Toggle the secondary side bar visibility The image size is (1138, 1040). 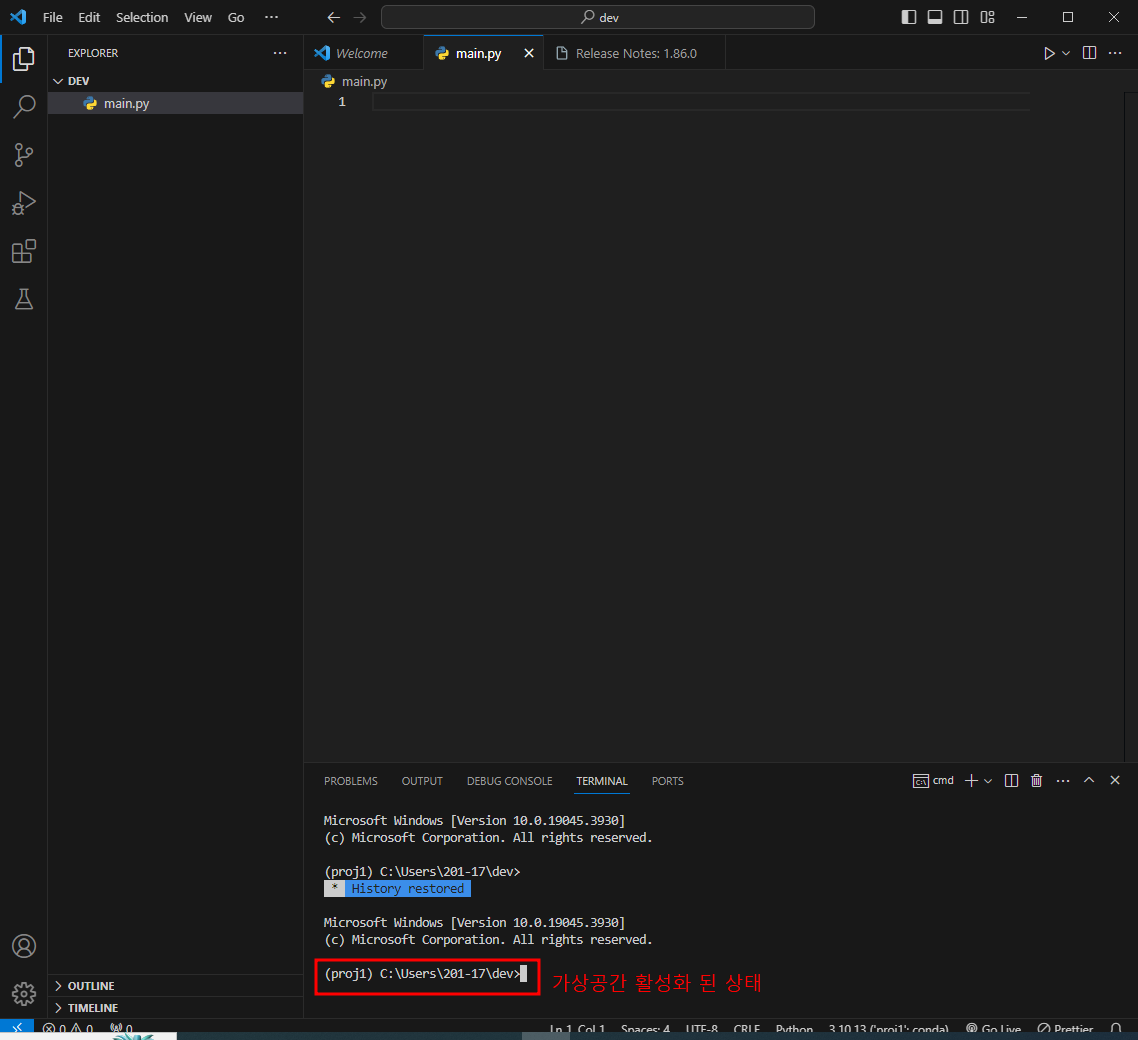961,17
